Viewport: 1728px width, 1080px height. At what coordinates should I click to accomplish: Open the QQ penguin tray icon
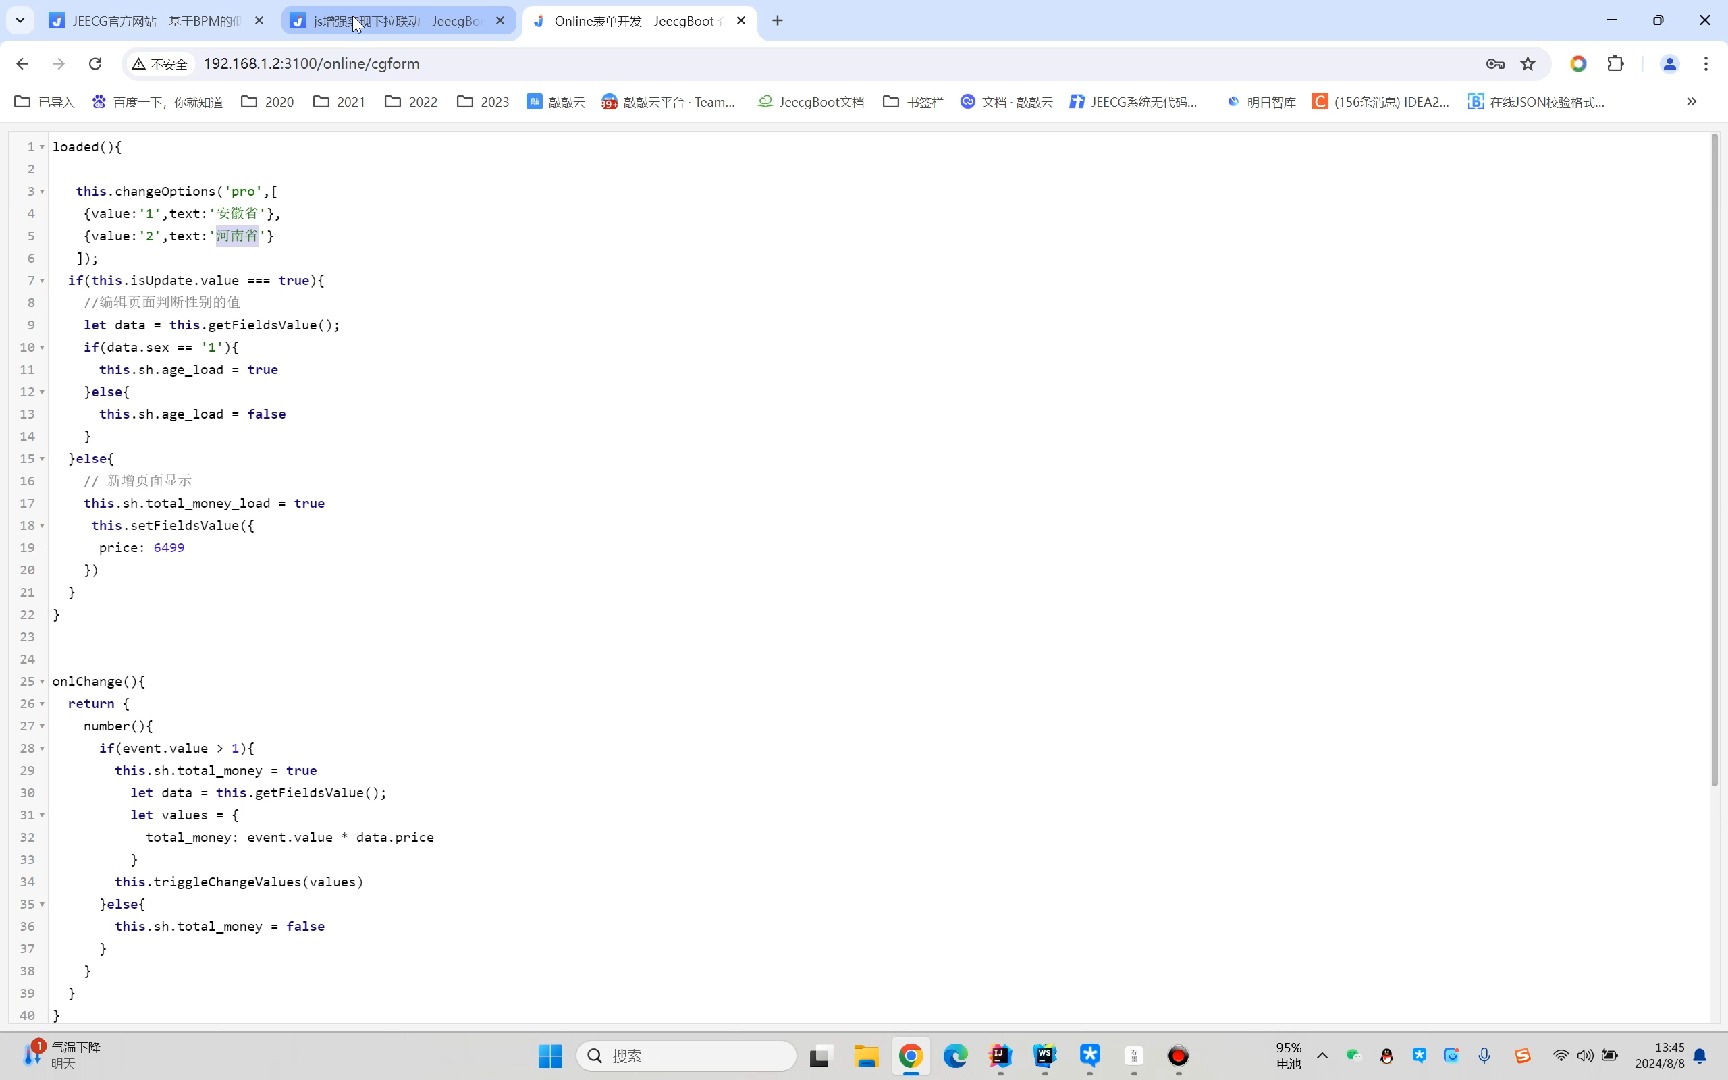pos(1386,1056)
